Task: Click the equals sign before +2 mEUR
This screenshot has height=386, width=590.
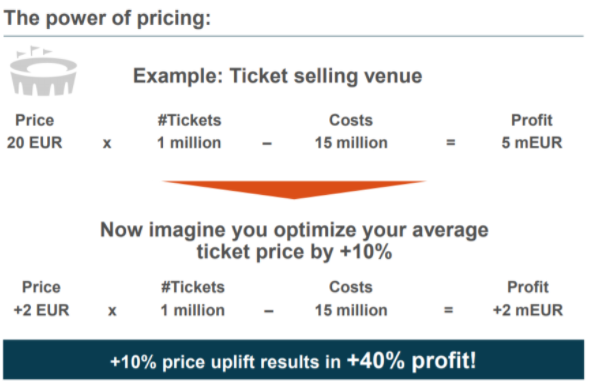Action: point(448,310)
